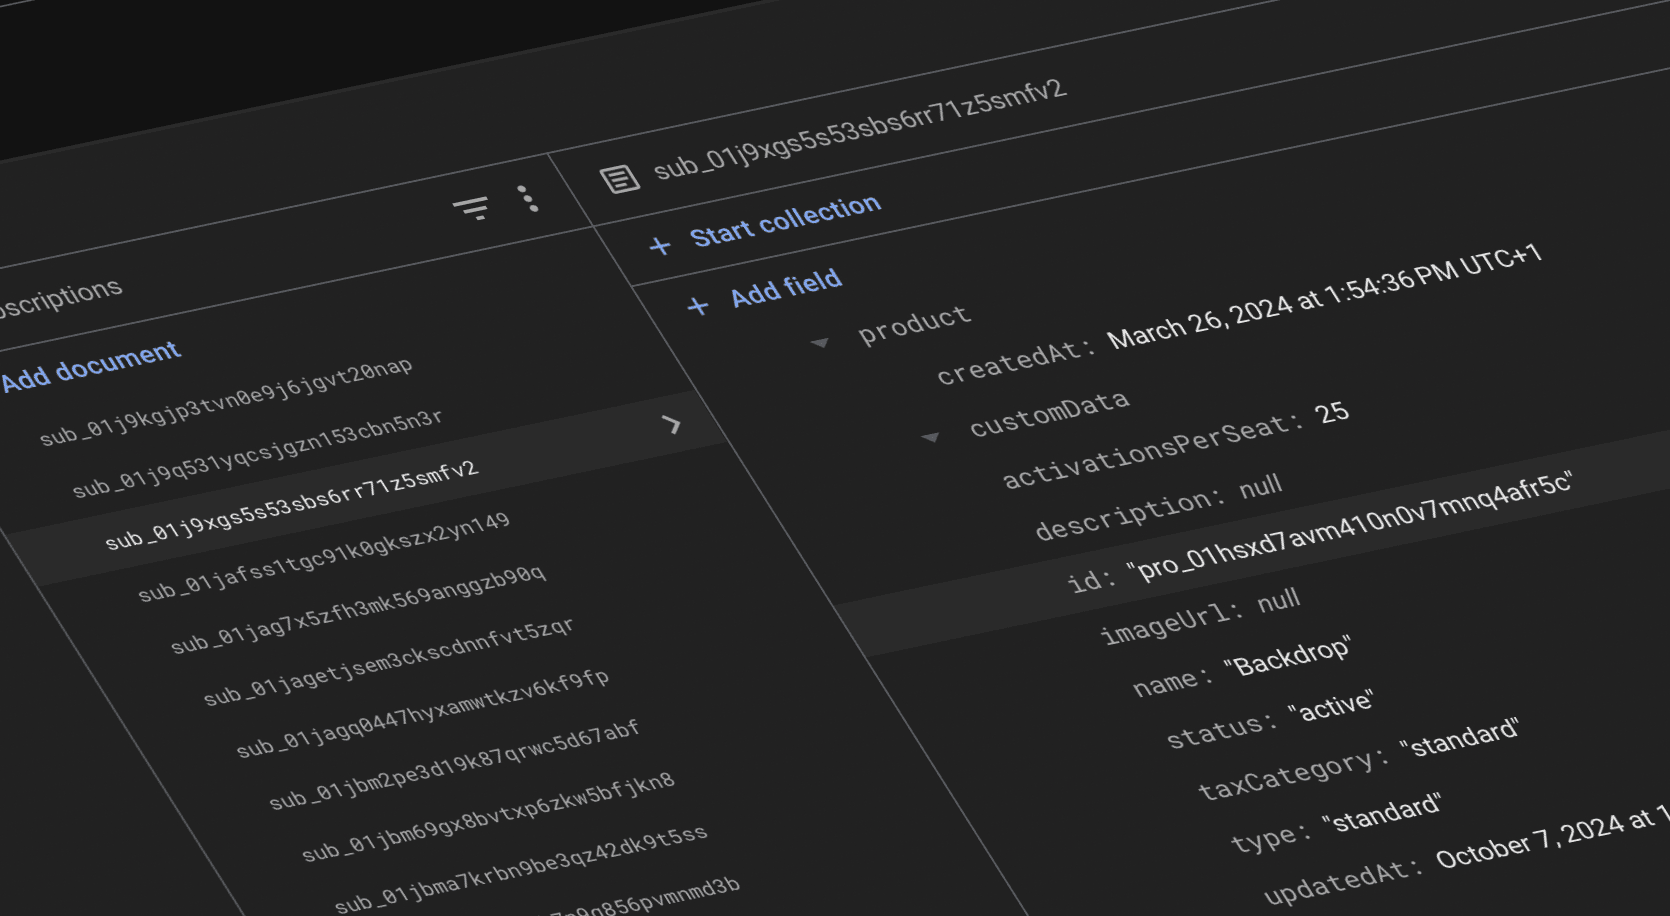1670x916 pixels.
Task: Open the three-dot overflow menu
Action: [529, 198]
